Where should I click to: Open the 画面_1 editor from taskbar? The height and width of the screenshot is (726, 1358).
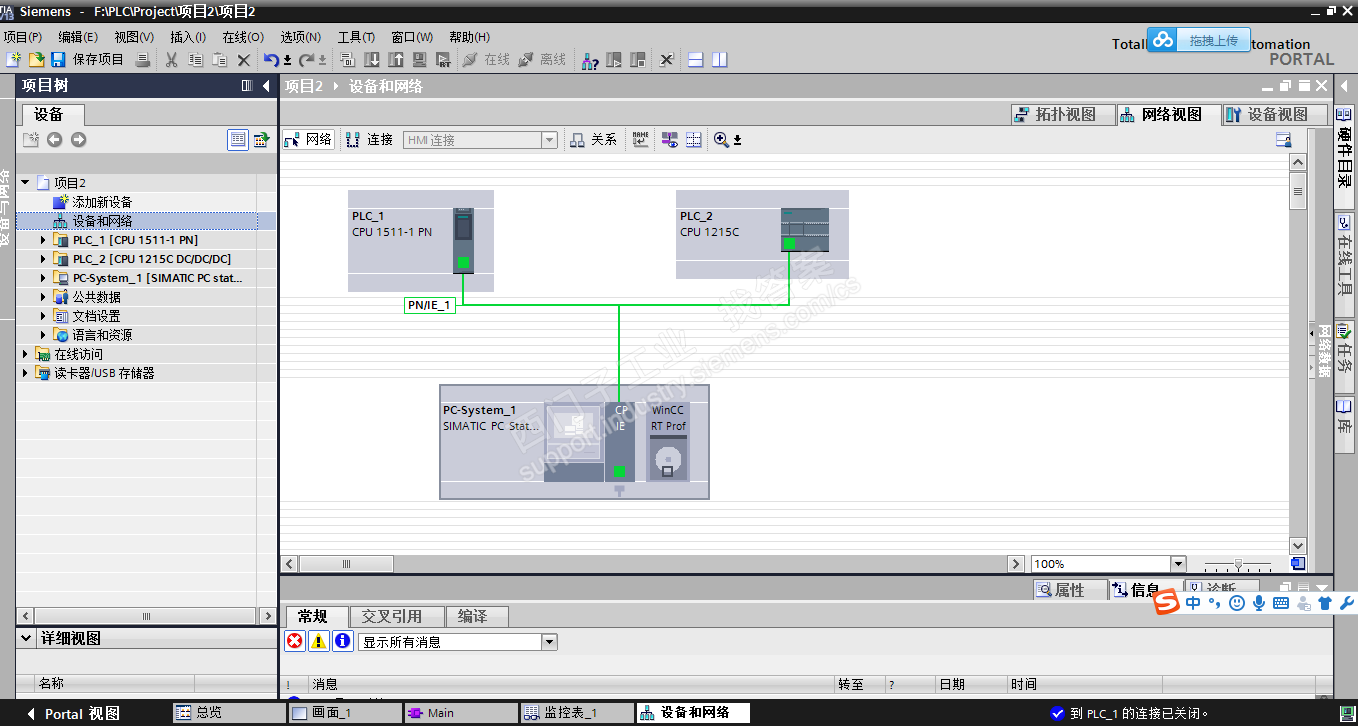(x=344, y=713)
